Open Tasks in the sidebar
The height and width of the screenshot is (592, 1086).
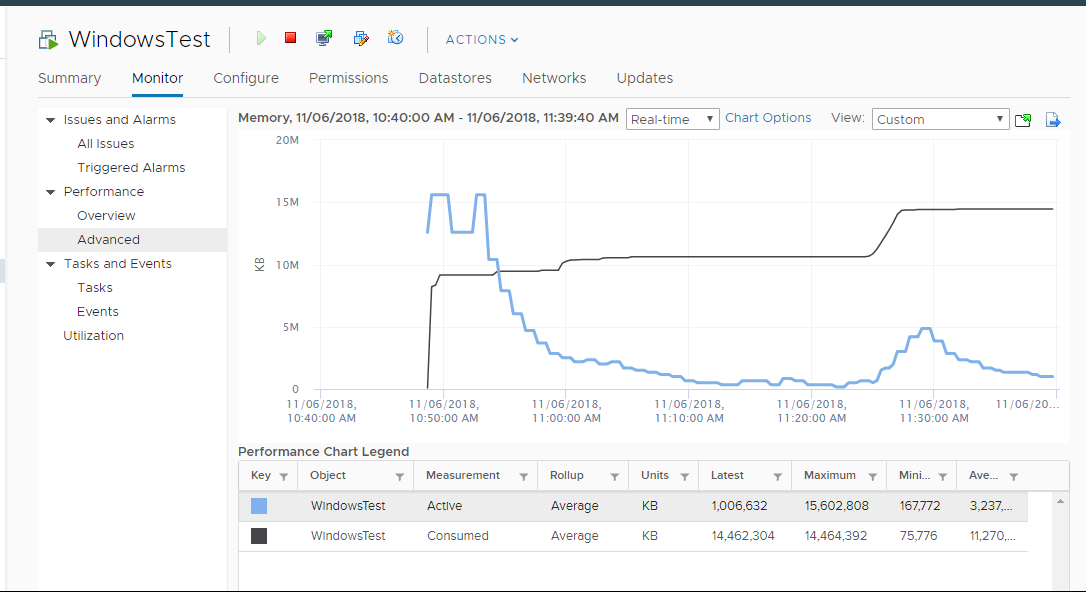click(x=95, y=287)
